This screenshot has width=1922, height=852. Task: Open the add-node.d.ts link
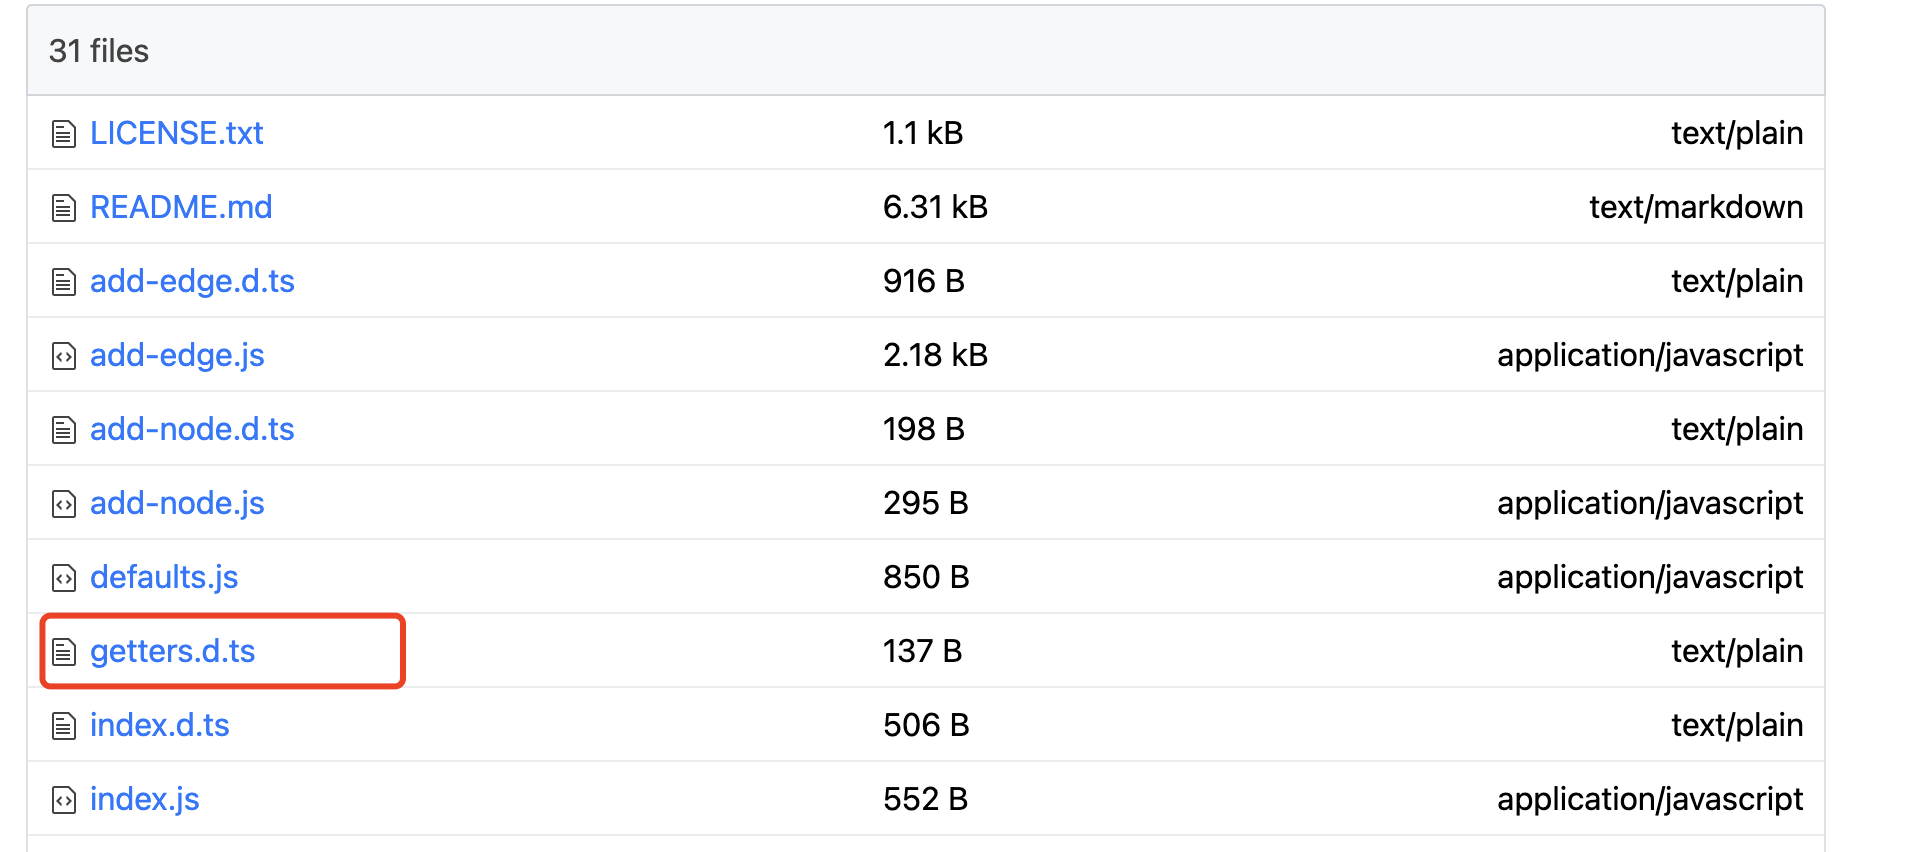pyautogui.click(x=192, y=429)
